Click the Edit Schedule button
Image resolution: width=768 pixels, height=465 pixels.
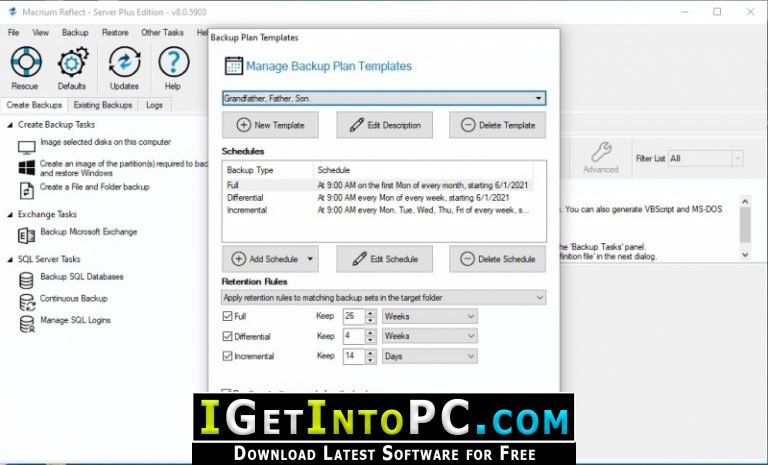[x=384, y=259]
